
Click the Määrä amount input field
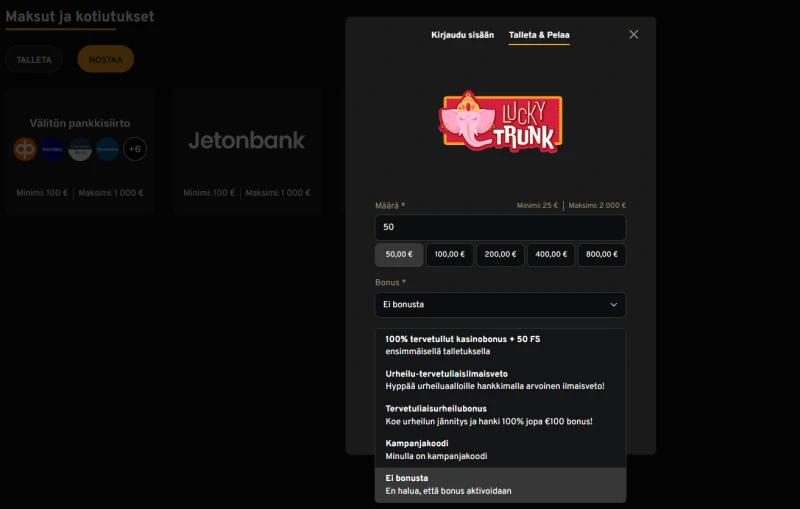click(x=500, y=227)
